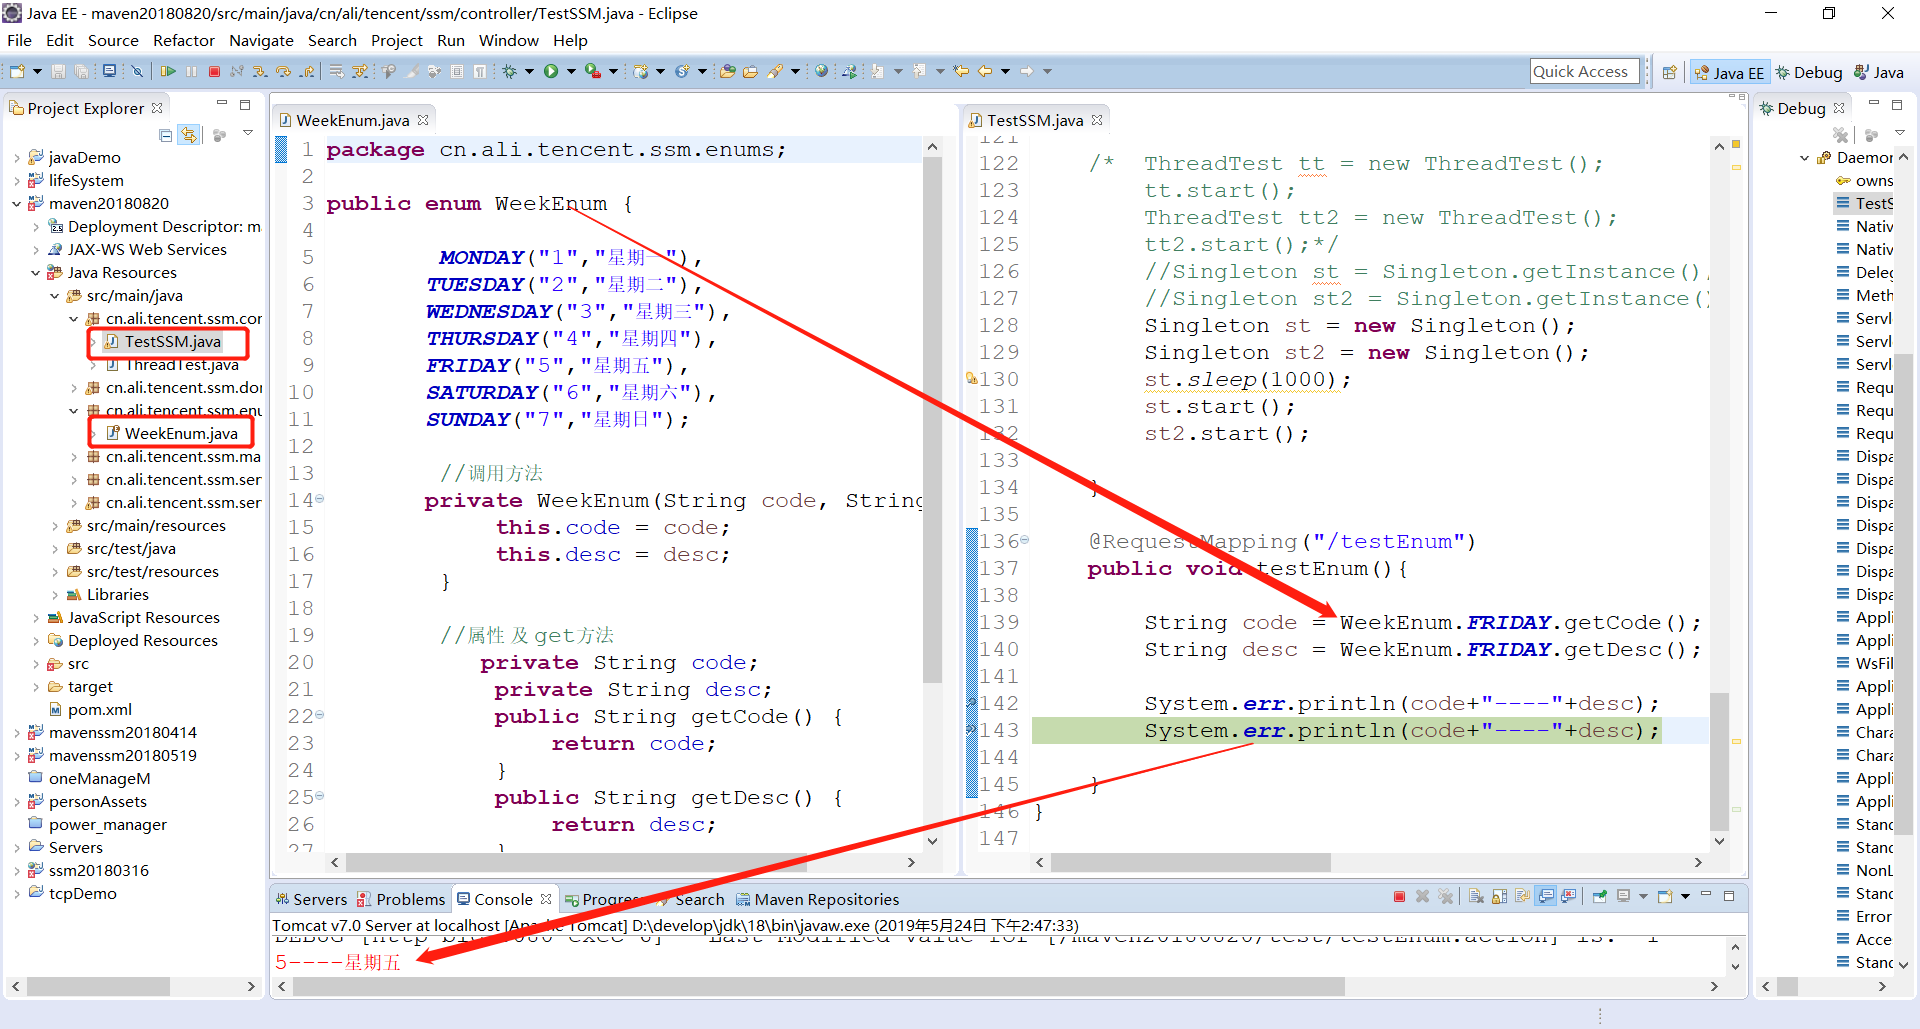Image resolution: width=1920 pixels, height=1029 pixels.
Task: Click the Suspend debug icon
Action: (191, 71)
